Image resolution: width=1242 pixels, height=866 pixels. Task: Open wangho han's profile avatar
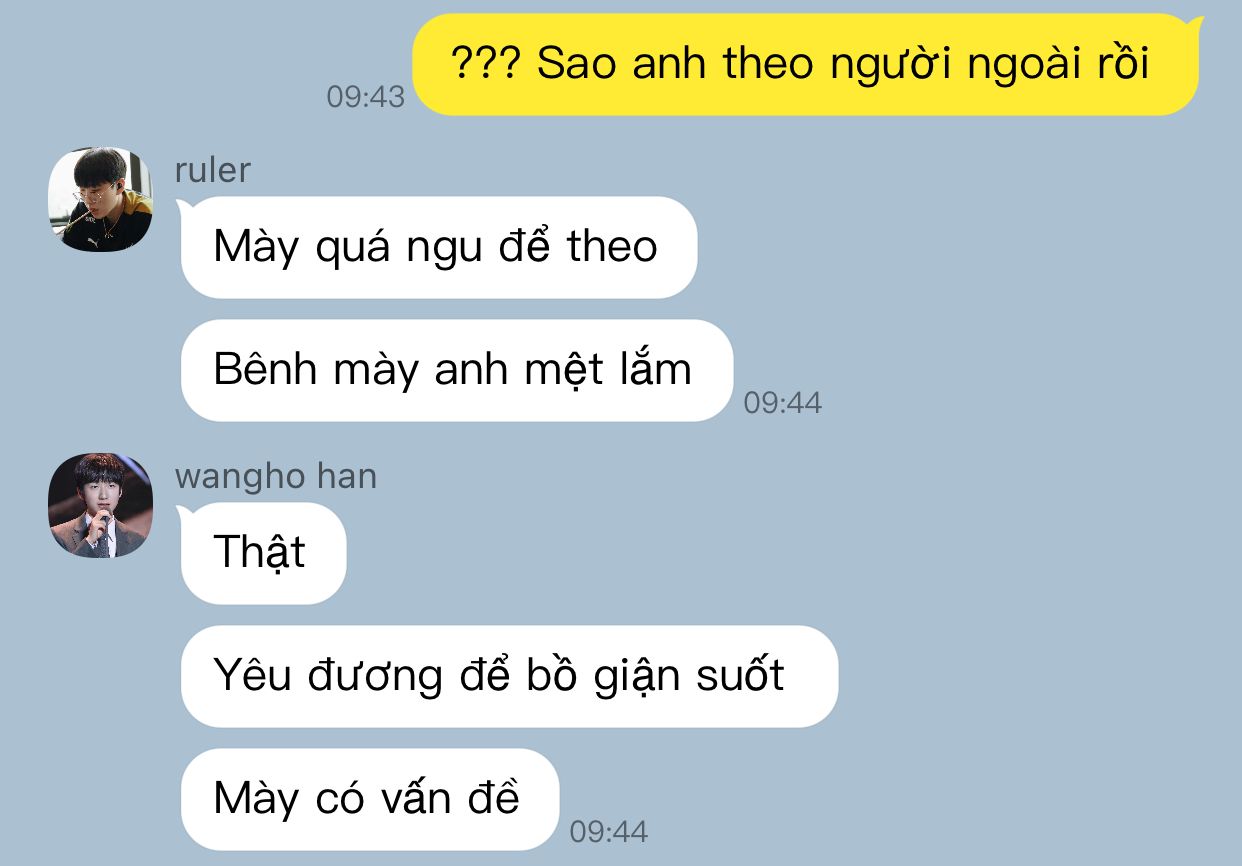pos(100,505)
